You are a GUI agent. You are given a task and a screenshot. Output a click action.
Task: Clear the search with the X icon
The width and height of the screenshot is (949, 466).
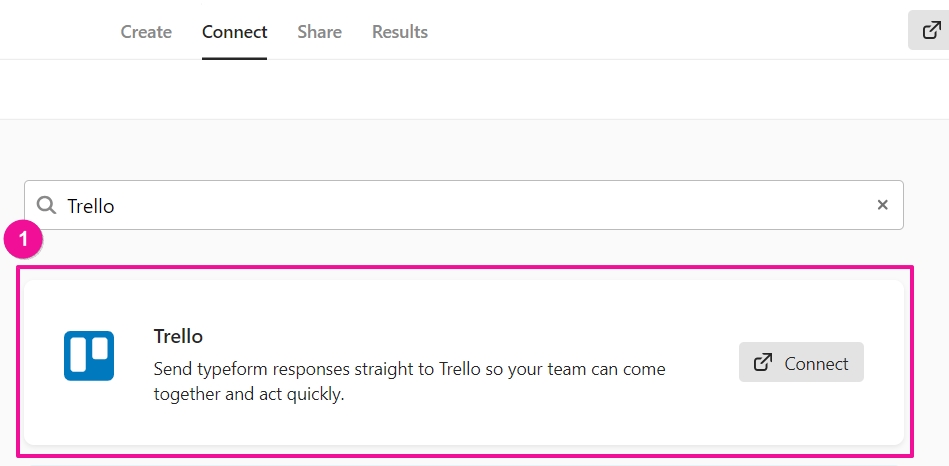point(882,205)
